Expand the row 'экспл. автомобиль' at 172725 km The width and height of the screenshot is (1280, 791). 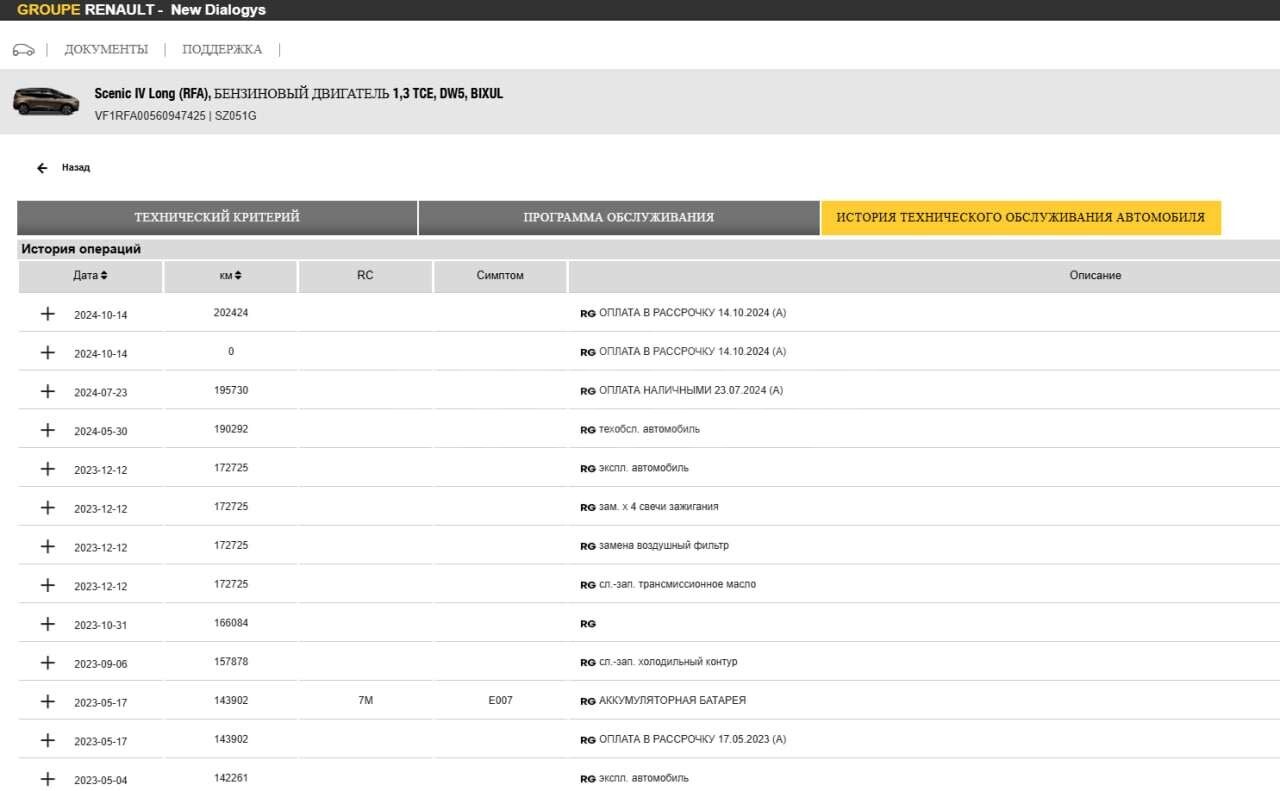point(47,469)
